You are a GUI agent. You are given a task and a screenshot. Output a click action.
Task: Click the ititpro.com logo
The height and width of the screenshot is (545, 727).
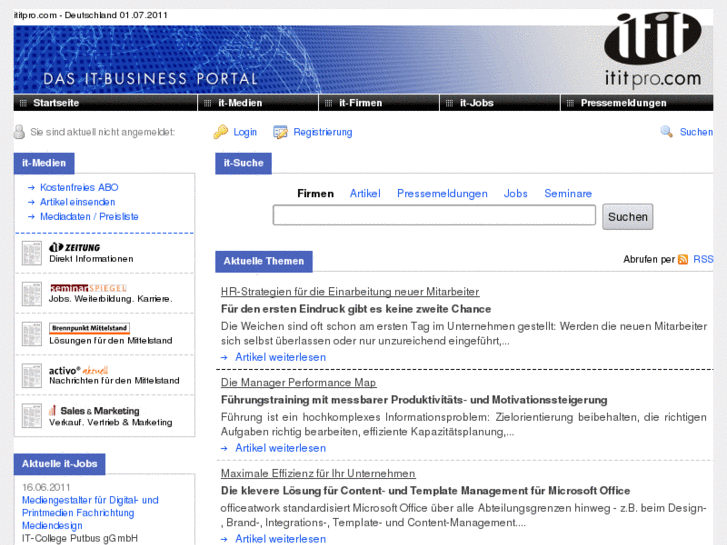tap(653, 50)
